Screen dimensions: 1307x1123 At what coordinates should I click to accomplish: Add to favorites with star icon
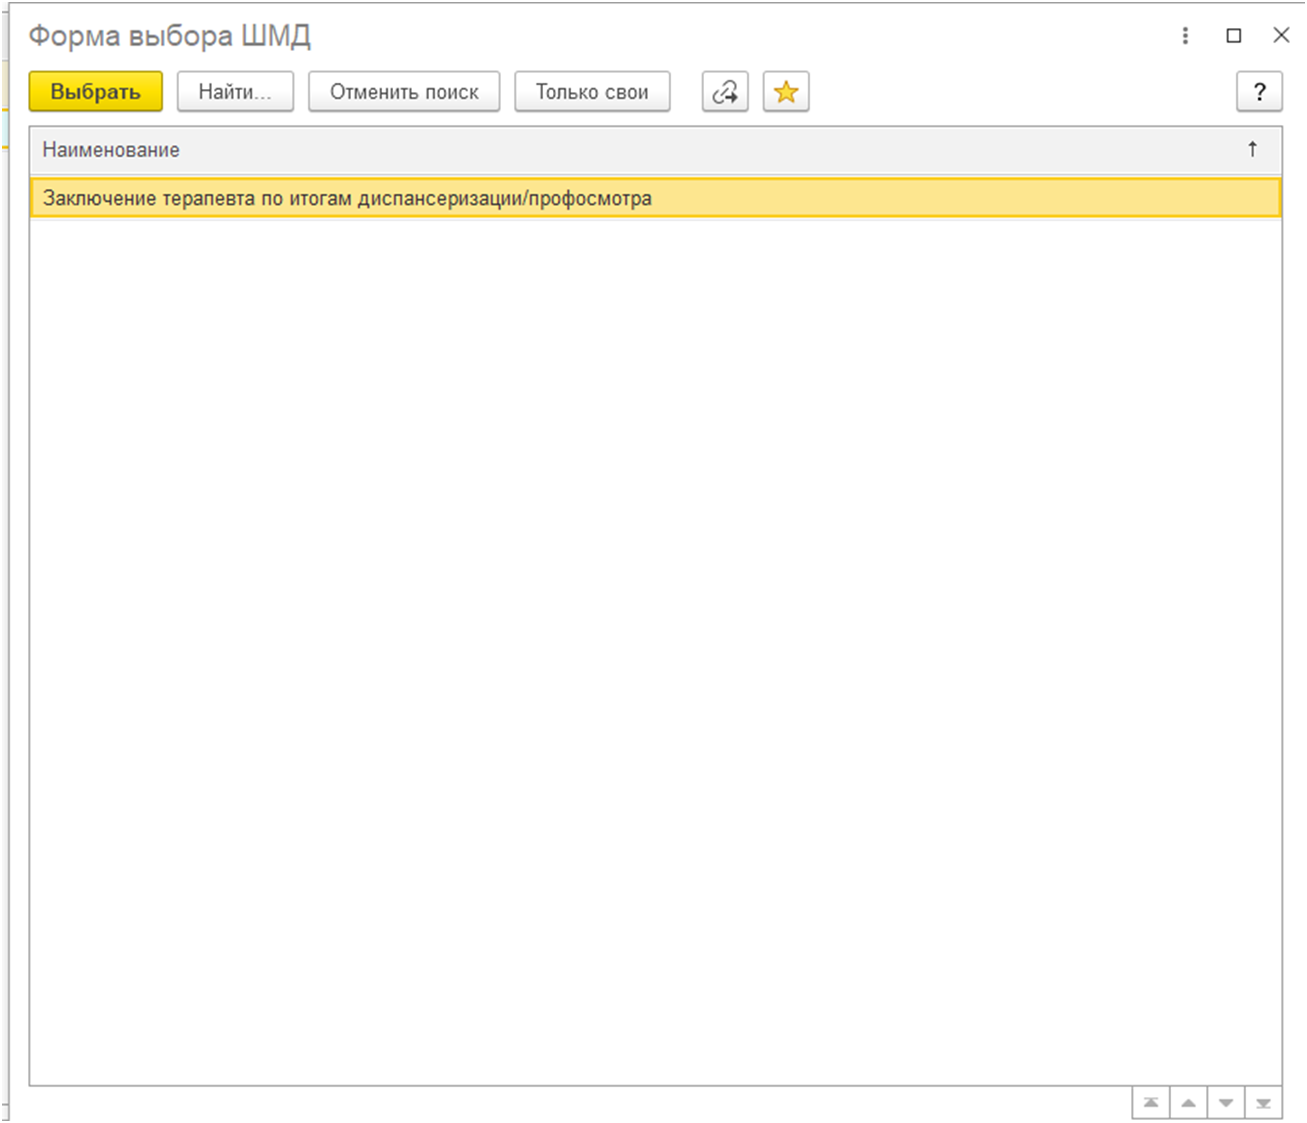(786, 92)
